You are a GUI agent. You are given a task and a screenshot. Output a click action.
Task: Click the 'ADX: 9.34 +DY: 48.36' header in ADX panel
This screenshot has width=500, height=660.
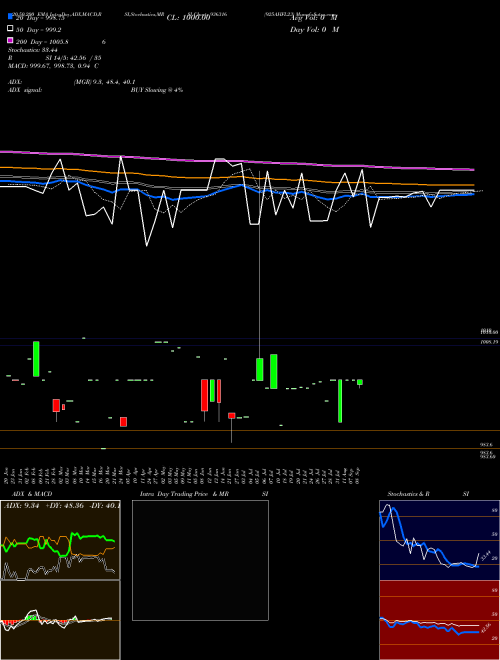pyautogui.click(x=44, y=506)
